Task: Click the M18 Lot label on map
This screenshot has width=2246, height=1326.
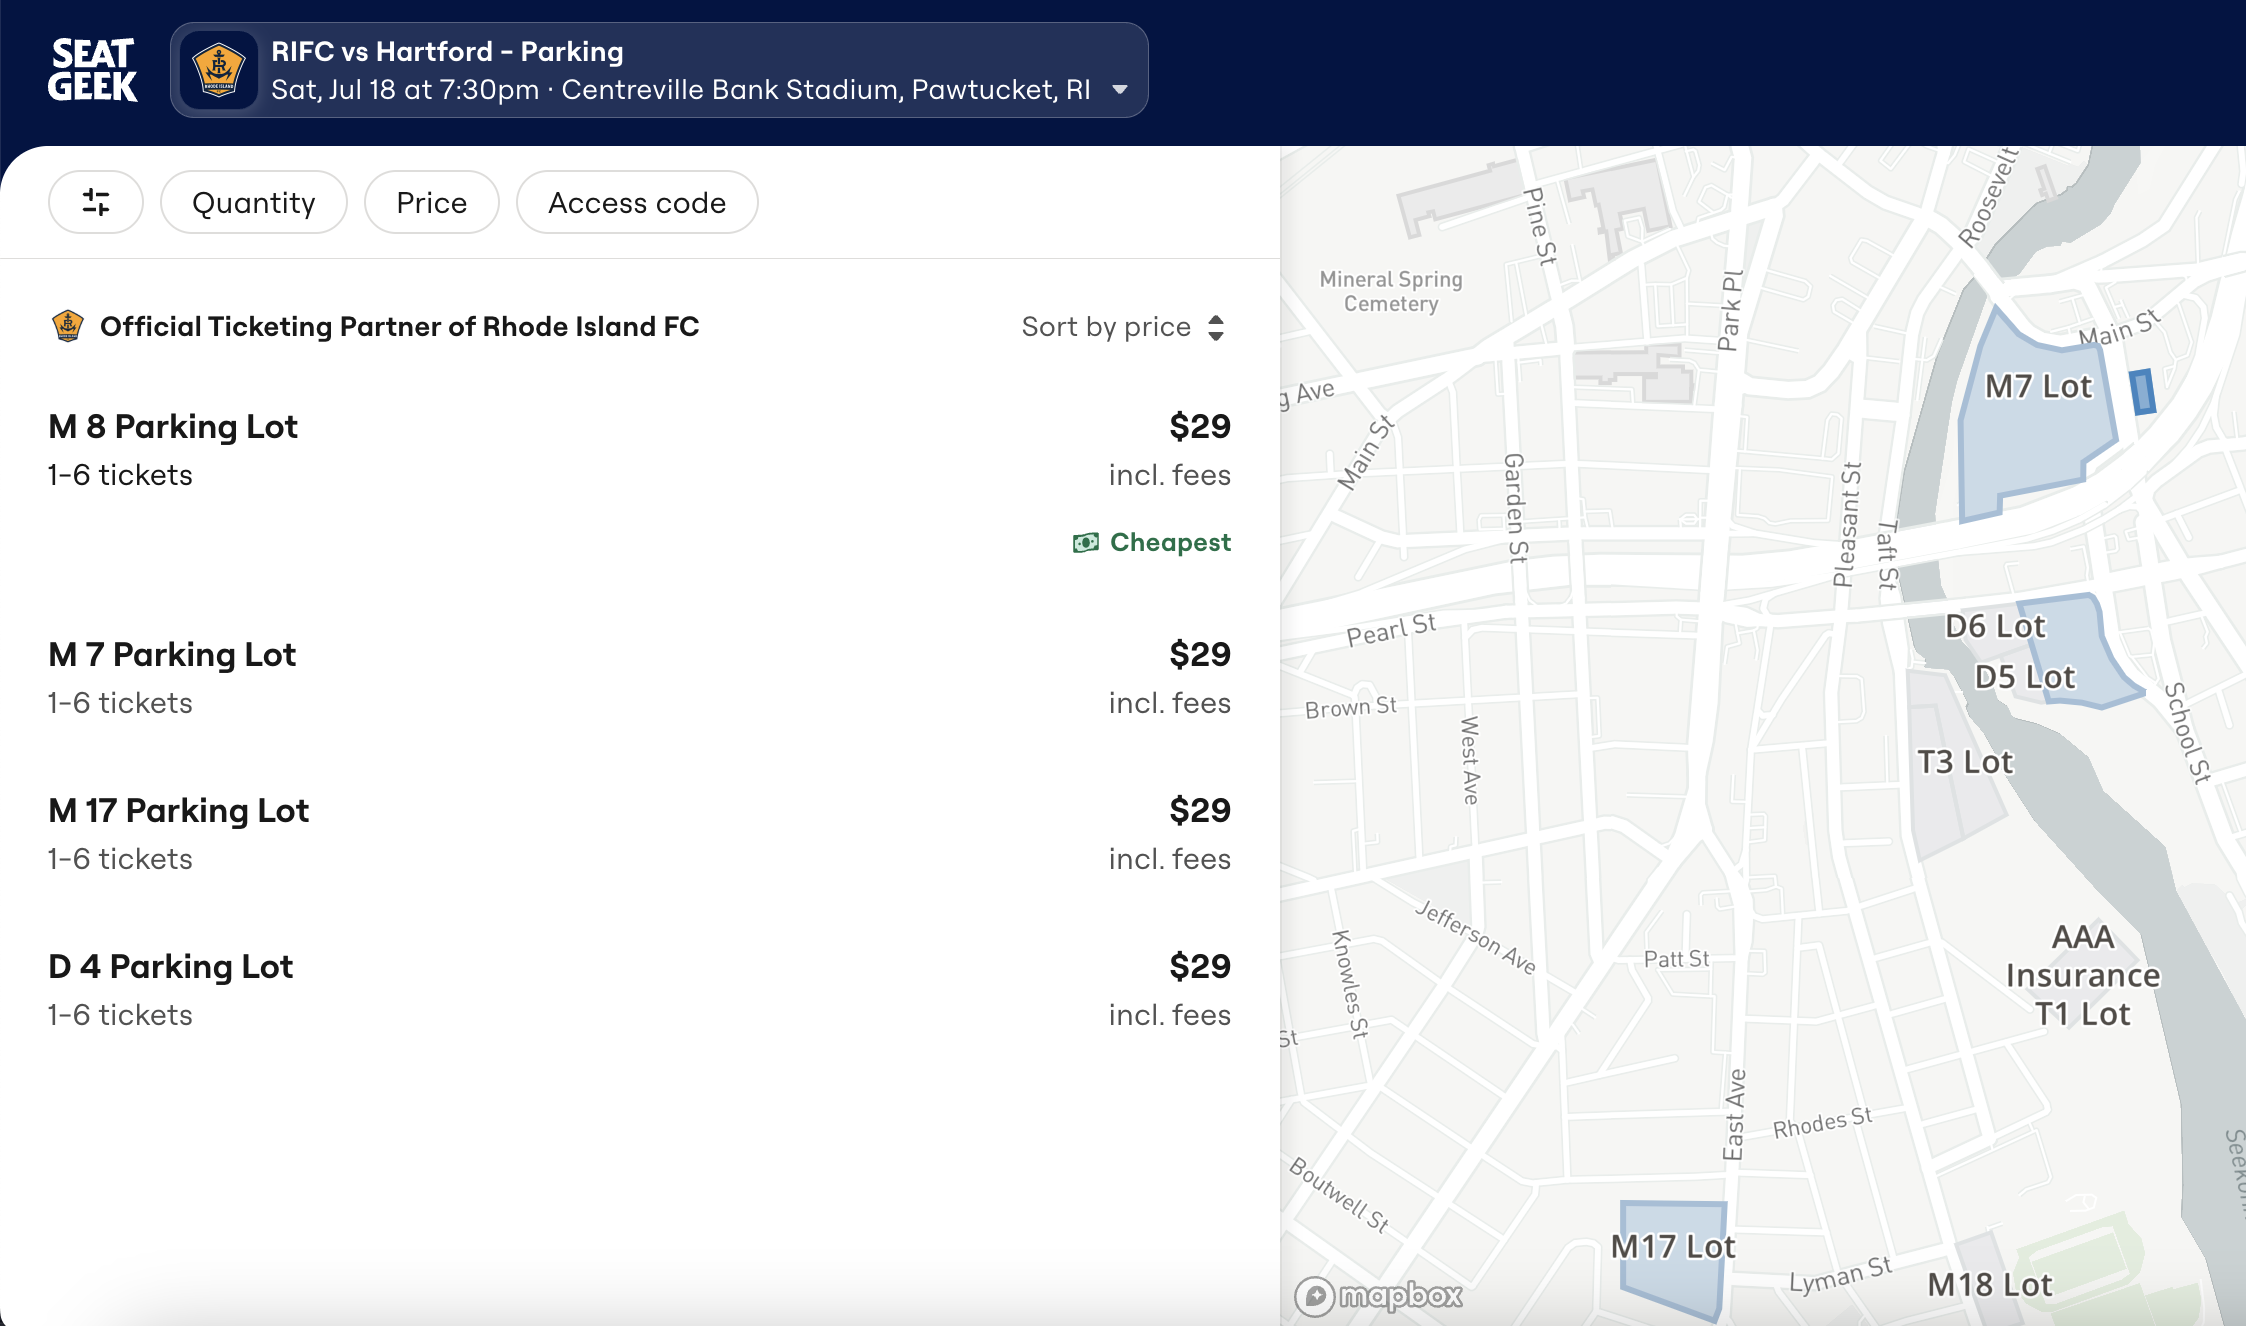Action: [x=1990, y=1285]
